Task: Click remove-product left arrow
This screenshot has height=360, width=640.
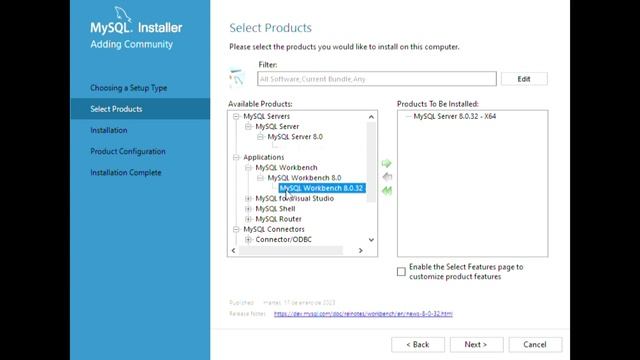Action: (x=387, y=177)
